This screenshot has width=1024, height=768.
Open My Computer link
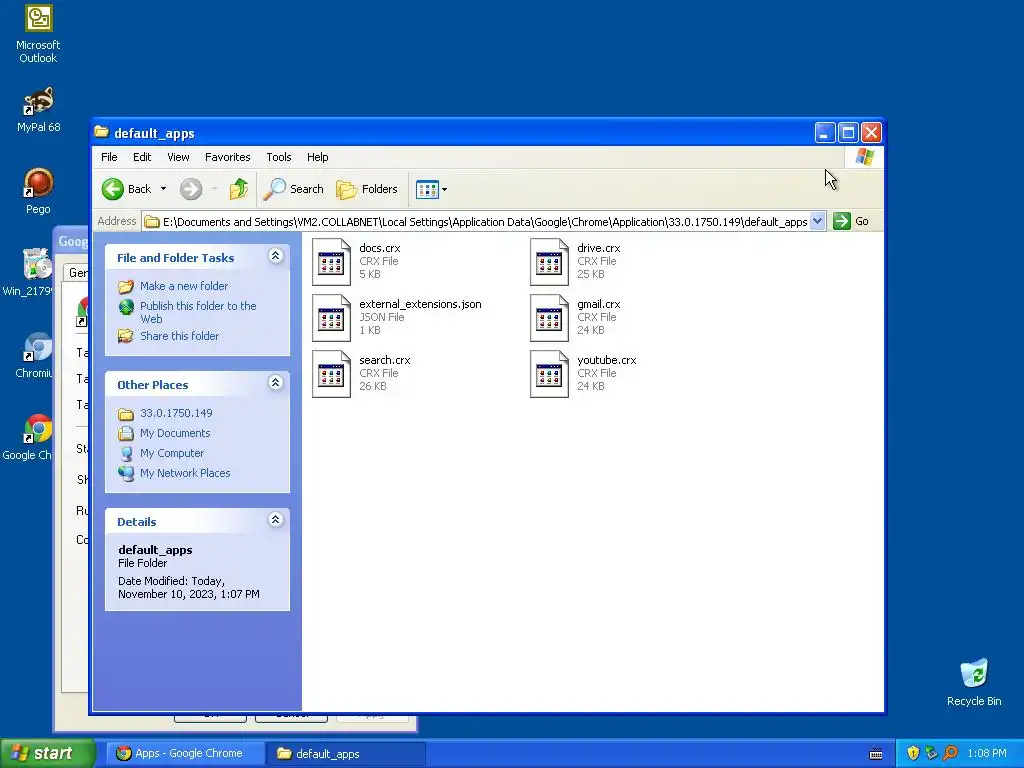(x=172, y=453)
